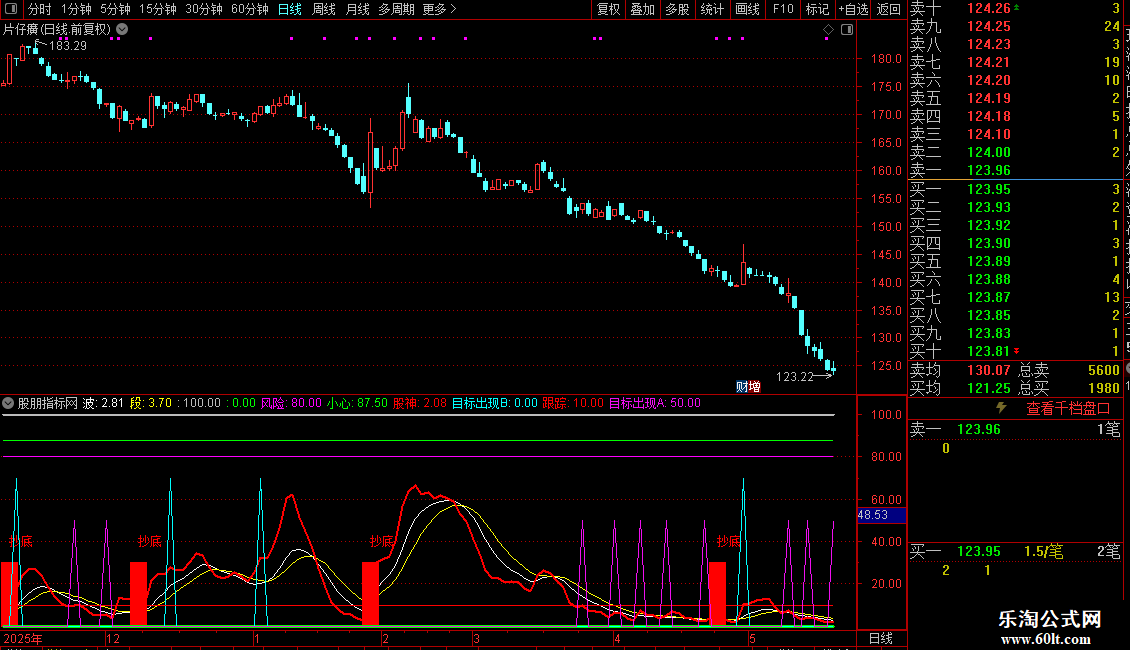Toggle the split window icon above chart
The height and width of the screenshot is (650, 1130).
pos(847,30)
